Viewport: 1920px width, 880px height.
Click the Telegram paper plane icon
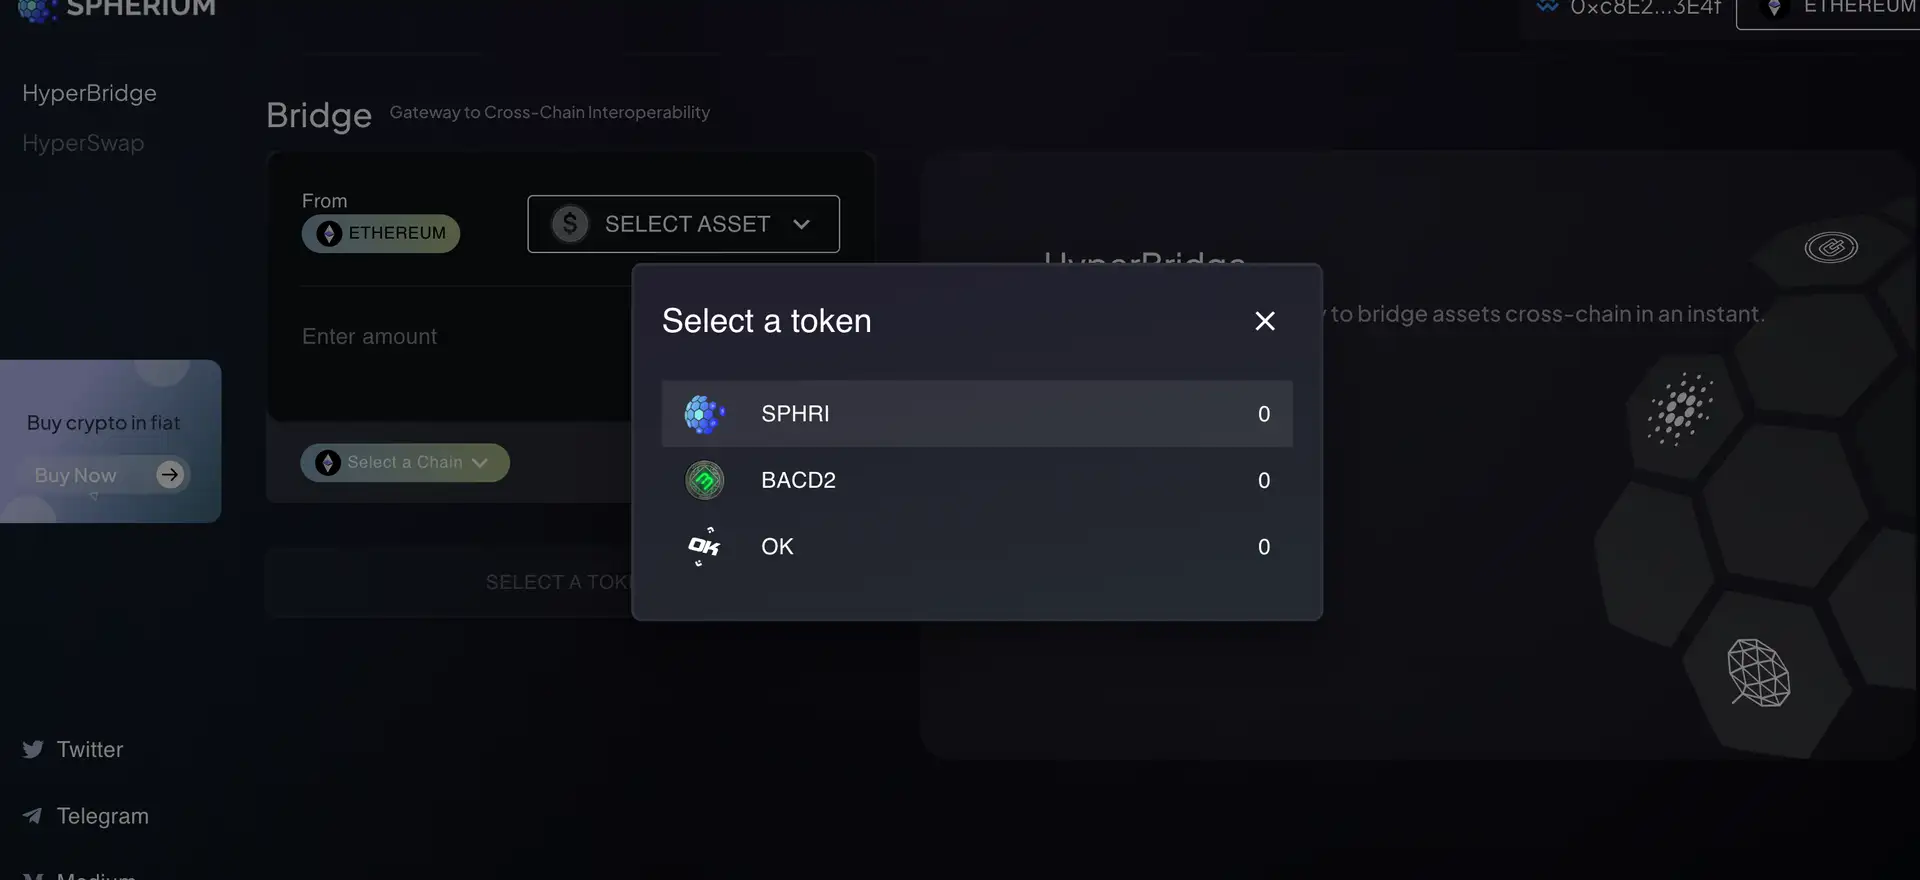coord(33,816)
